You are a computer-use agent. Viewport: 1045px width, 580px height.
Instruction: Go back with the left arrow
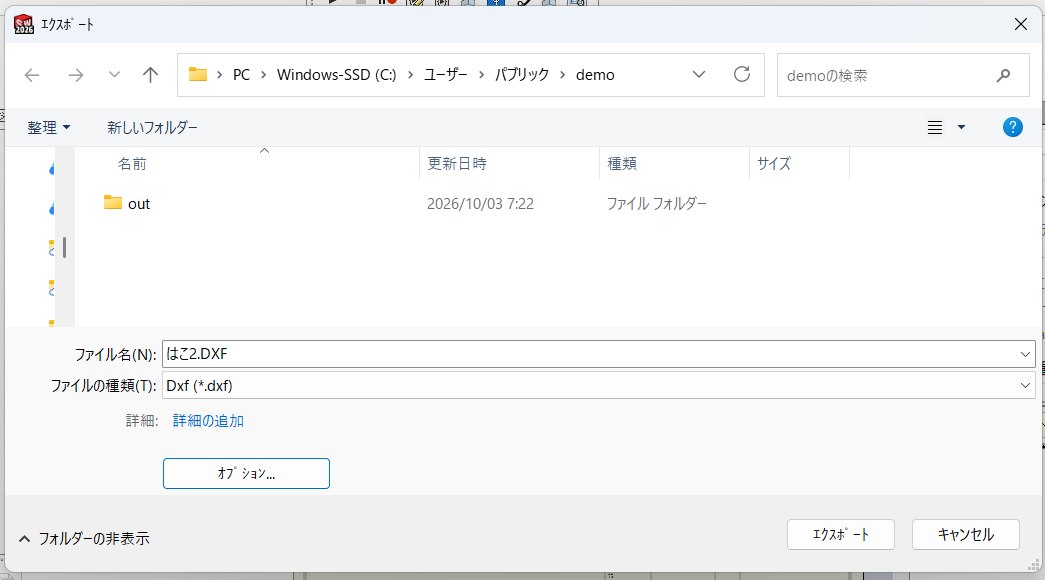click(32, 75)
